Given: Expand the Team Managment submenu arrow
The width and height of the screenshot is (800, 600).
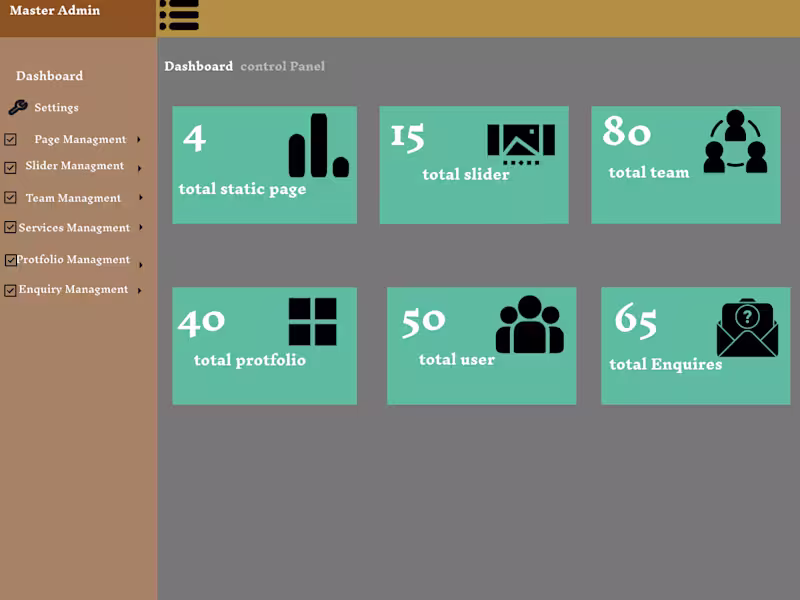Looking at the screenshot, I should [140, 197].
